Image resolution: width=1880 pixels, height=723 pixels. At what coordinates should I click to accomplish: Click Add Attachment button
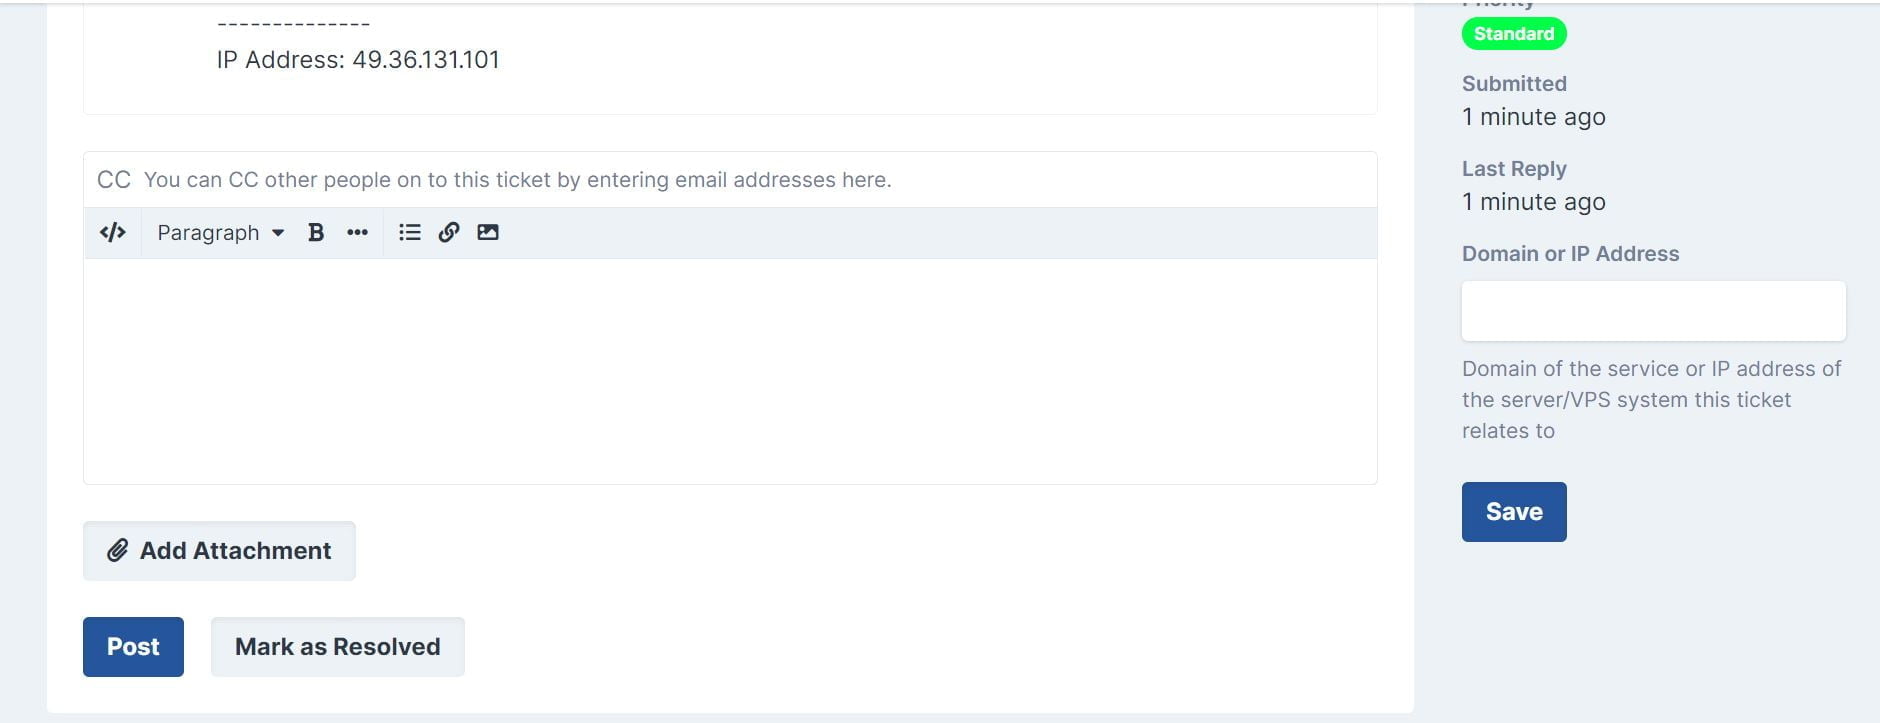219,550
